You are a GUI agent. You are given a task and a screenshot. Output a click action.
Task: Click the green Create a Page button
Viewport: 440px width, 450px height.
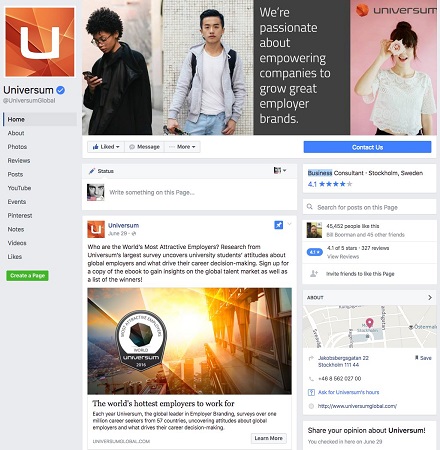pos(27,276)
